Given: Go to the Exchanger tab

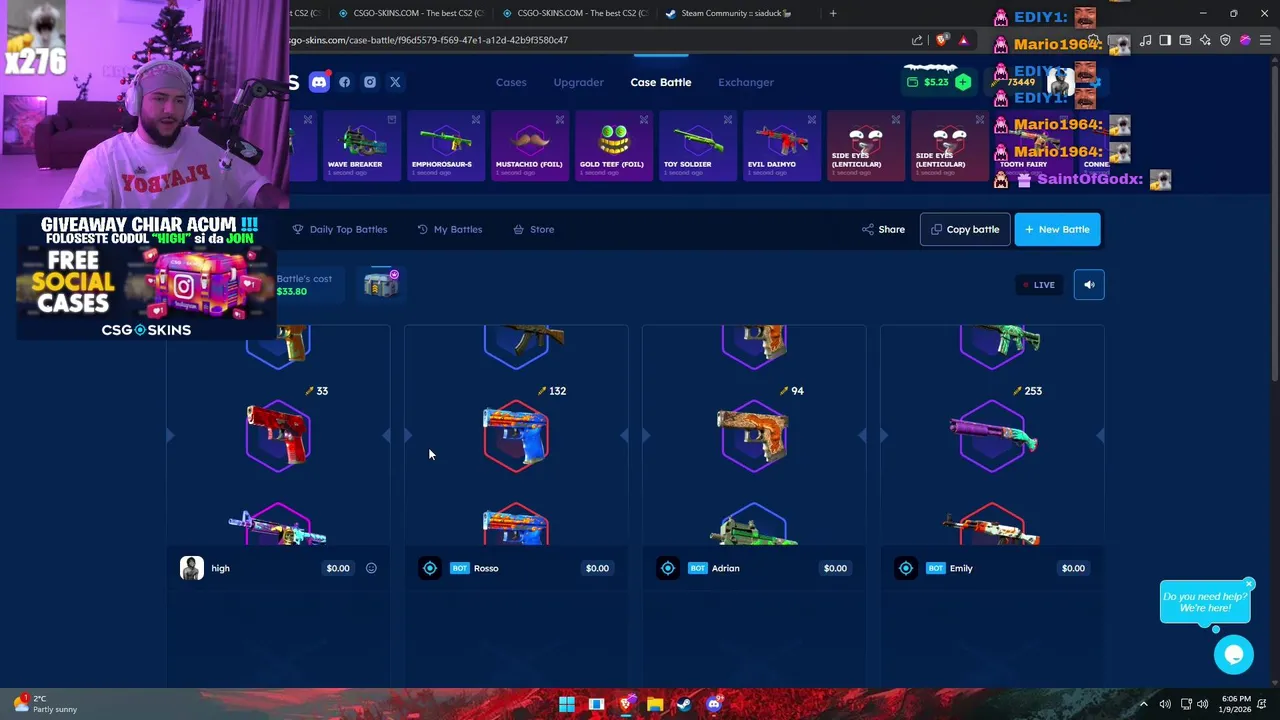Looking at the screenshot, I should click(746, 82).
